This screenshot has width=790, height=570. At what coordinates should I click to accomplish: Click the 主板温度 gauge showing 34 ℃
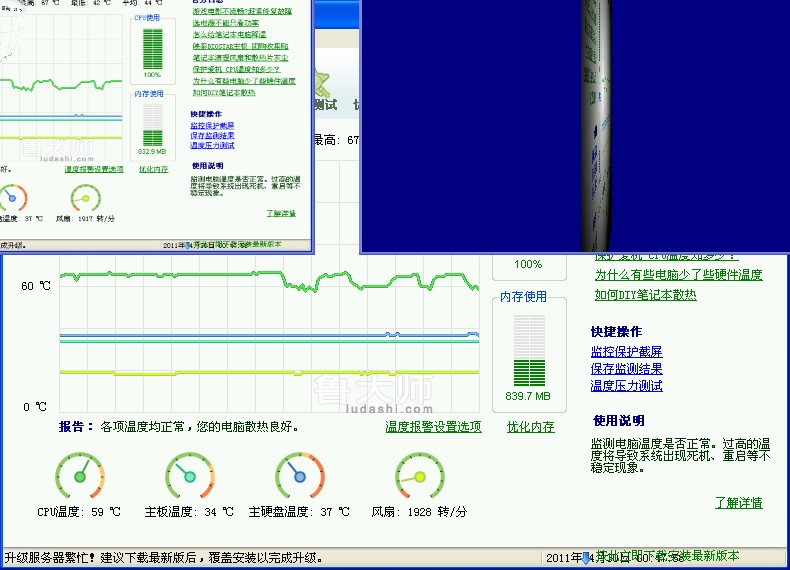[x=189, y=476]
